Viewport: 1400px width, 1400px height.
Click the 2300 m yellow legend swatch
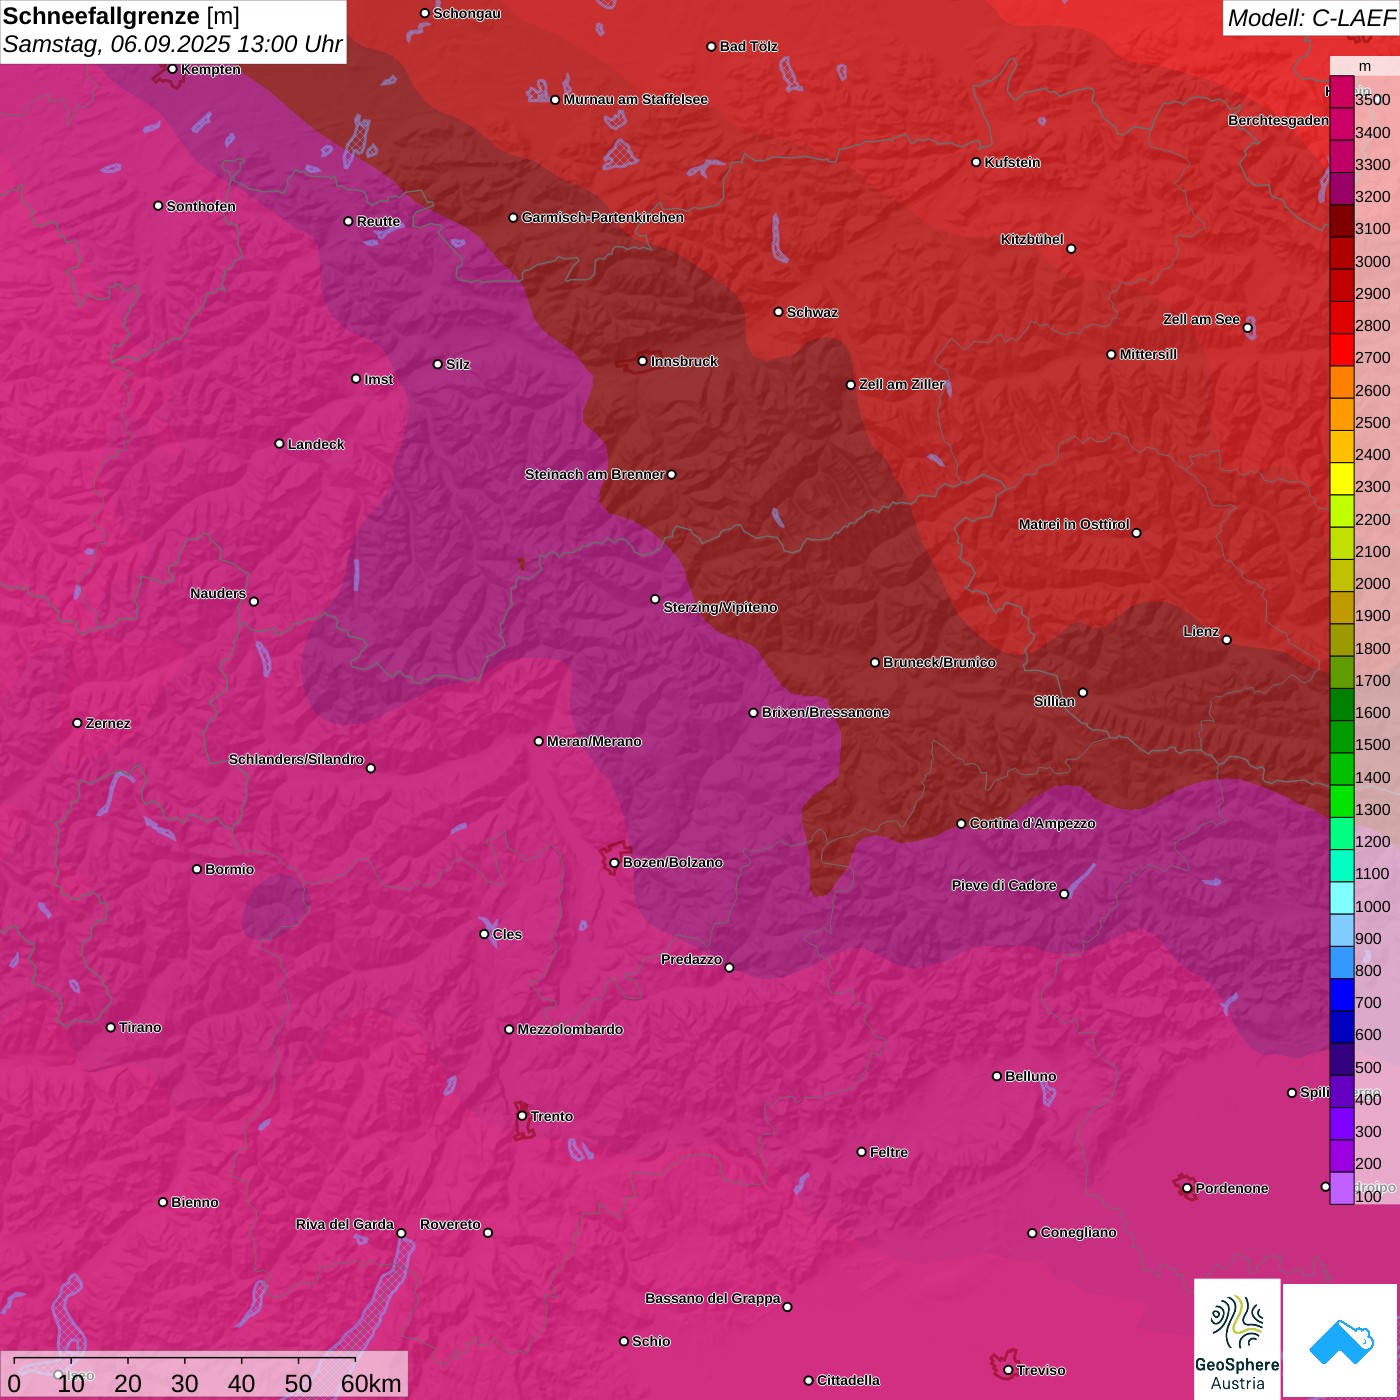click(x=1342, y=479)
